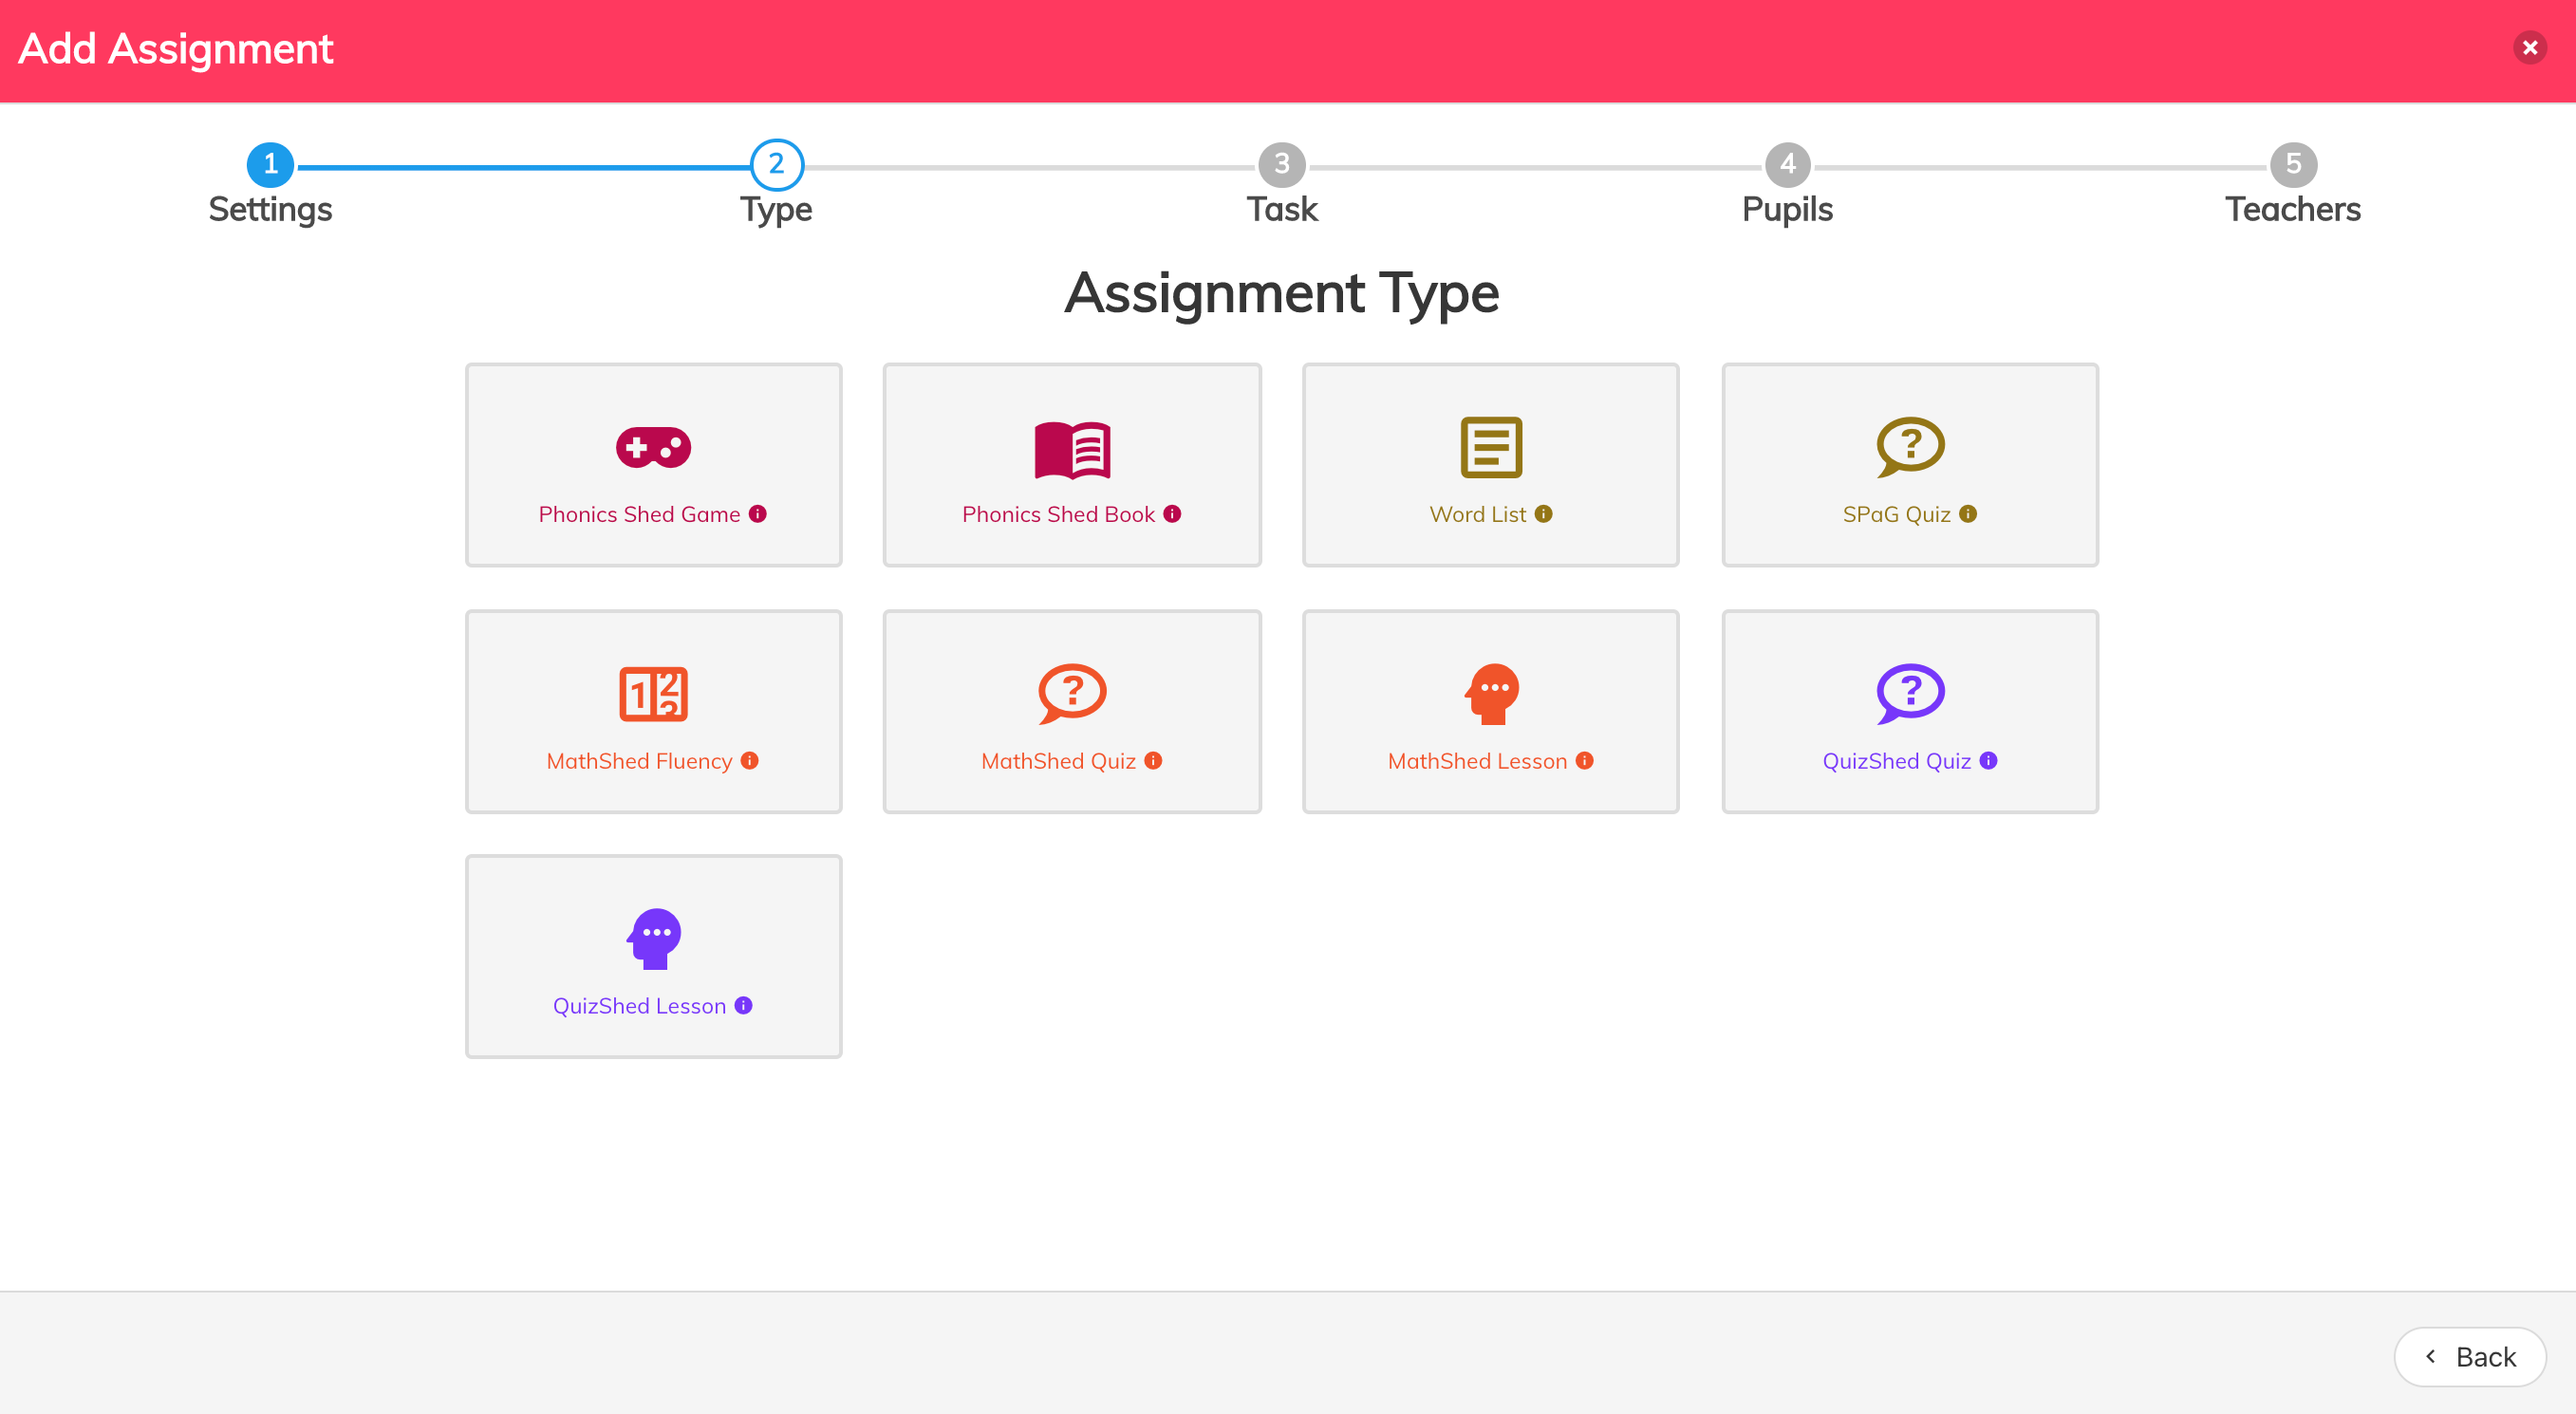Select step 4 Pupils
The width and height of the screenshot is (2576, 1414).
pyautogui.click(x=1787, y=165)
